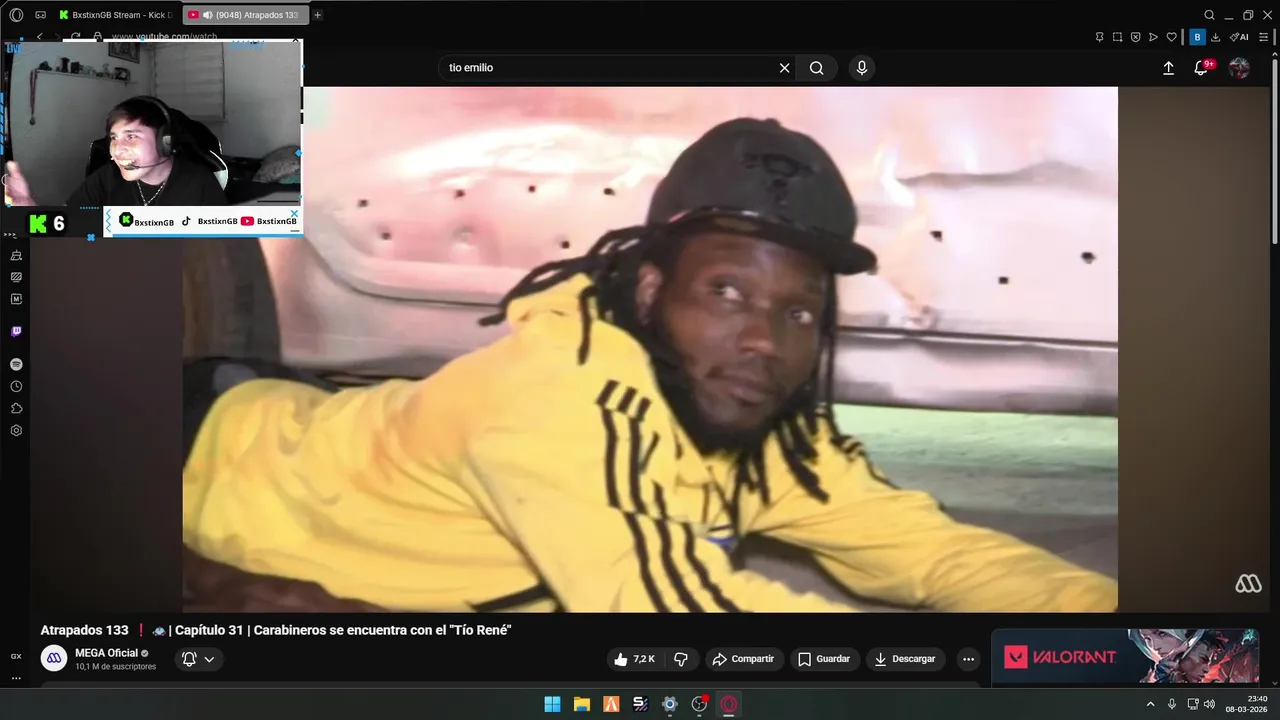Open the orange A app in taskbar
Image resolution: width=1280 pixels, height=720 pixels.
(x=611, y=704)
